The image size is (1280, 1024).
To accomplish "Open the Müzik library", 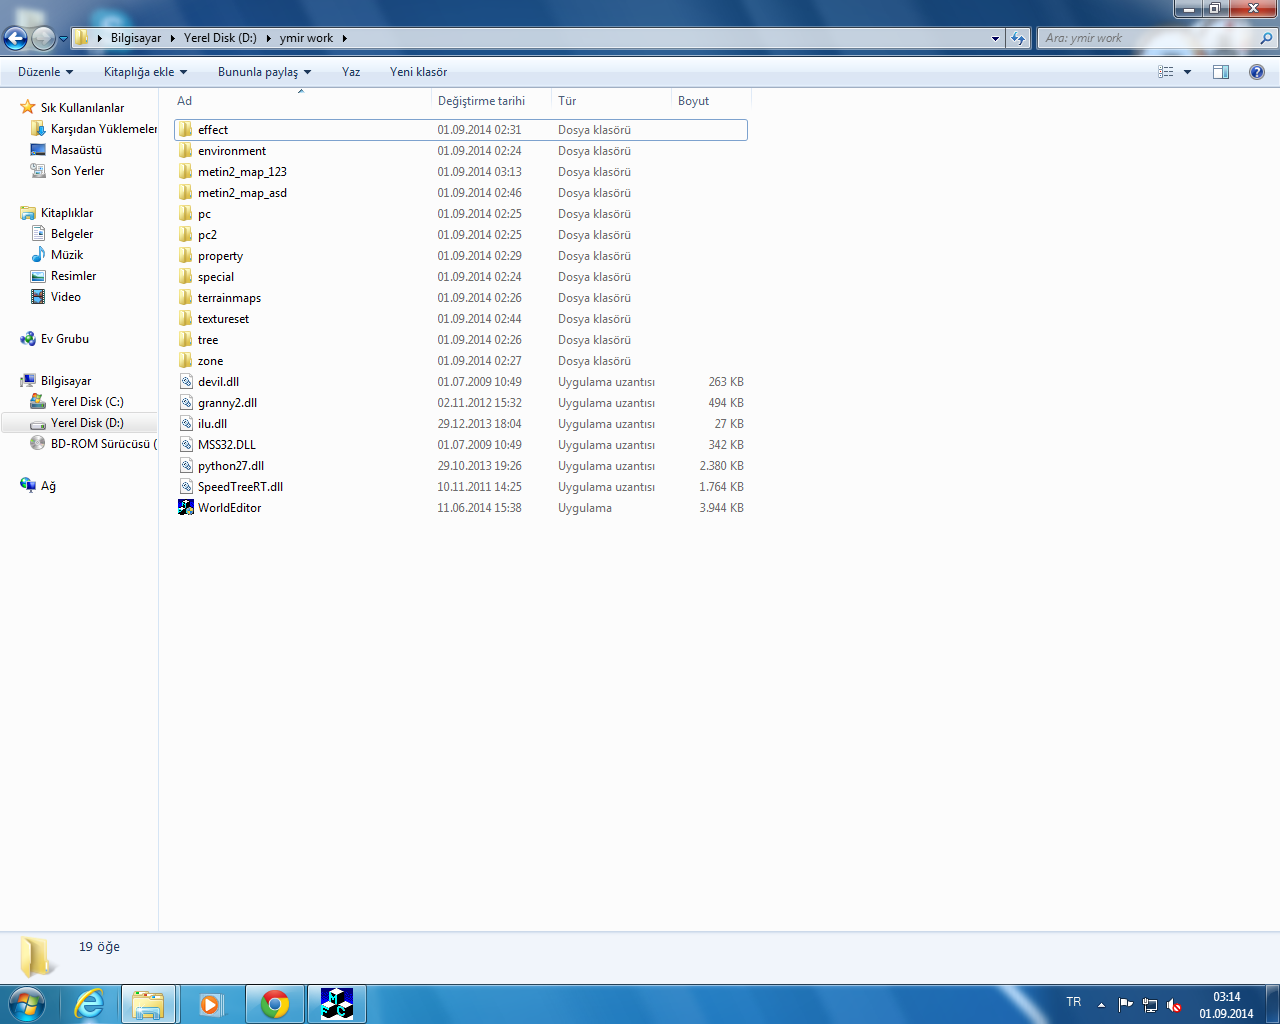I will click(x=57, y=255).
